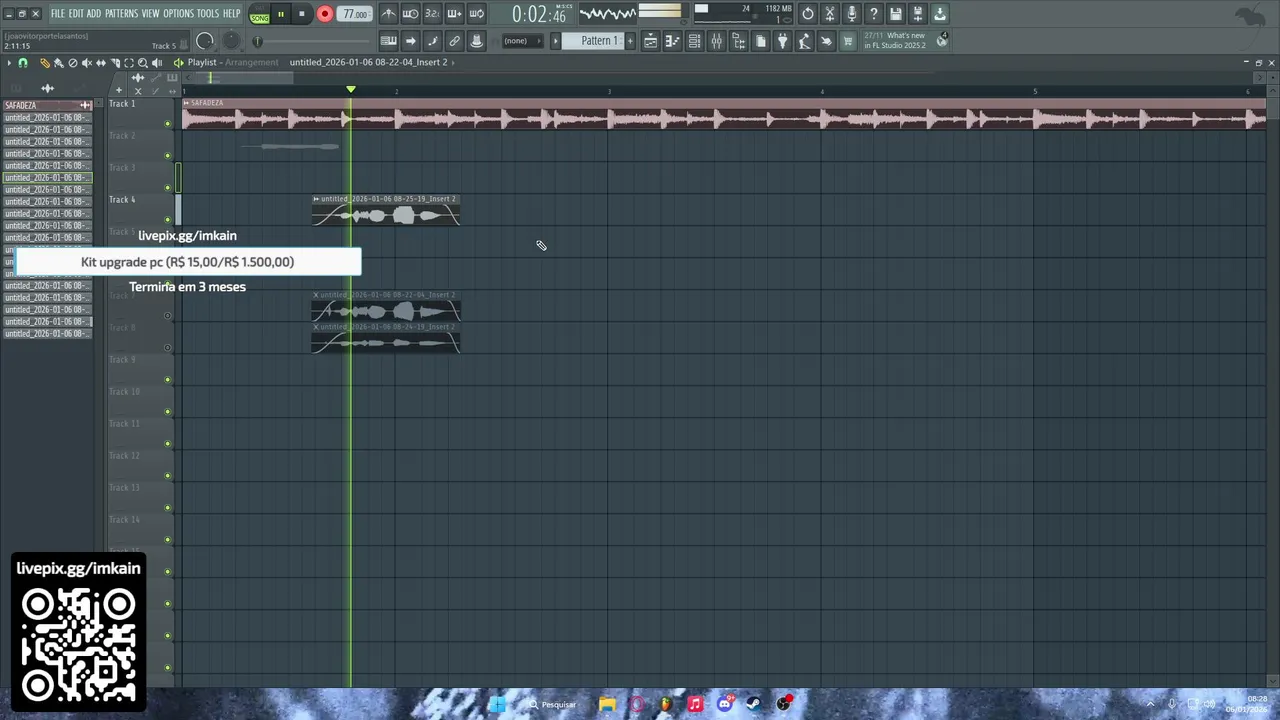This screenshot has width=1280, height=720.
Task: Click the stamp-like toolbar icon
Action: pyautogui.click(x=476, y=41)
